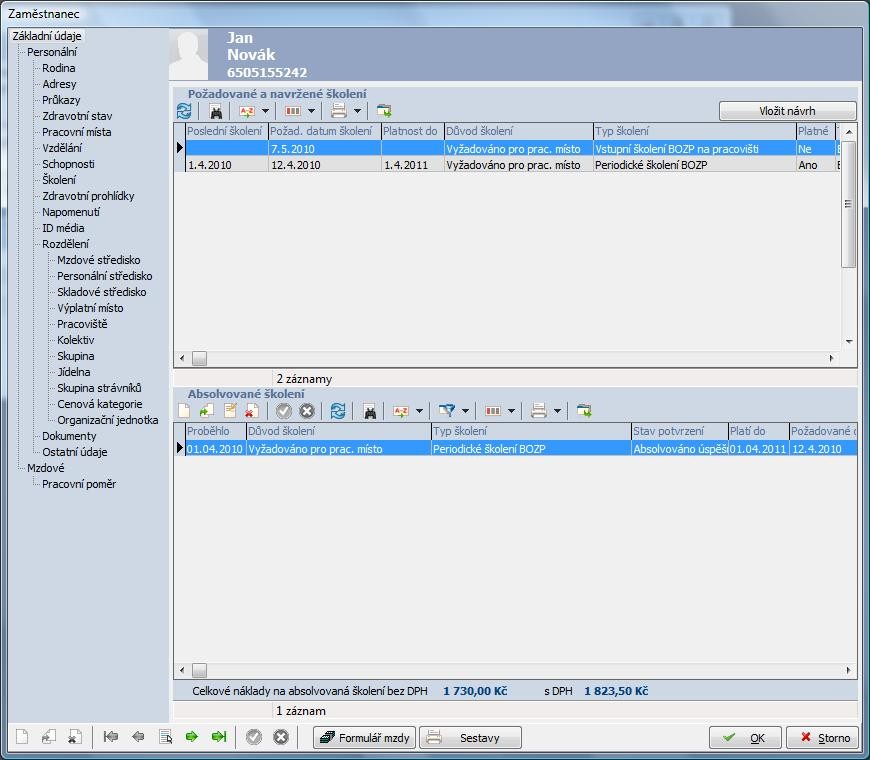Click export icon in Požadované školení toolbar

(x=385, y=111)
